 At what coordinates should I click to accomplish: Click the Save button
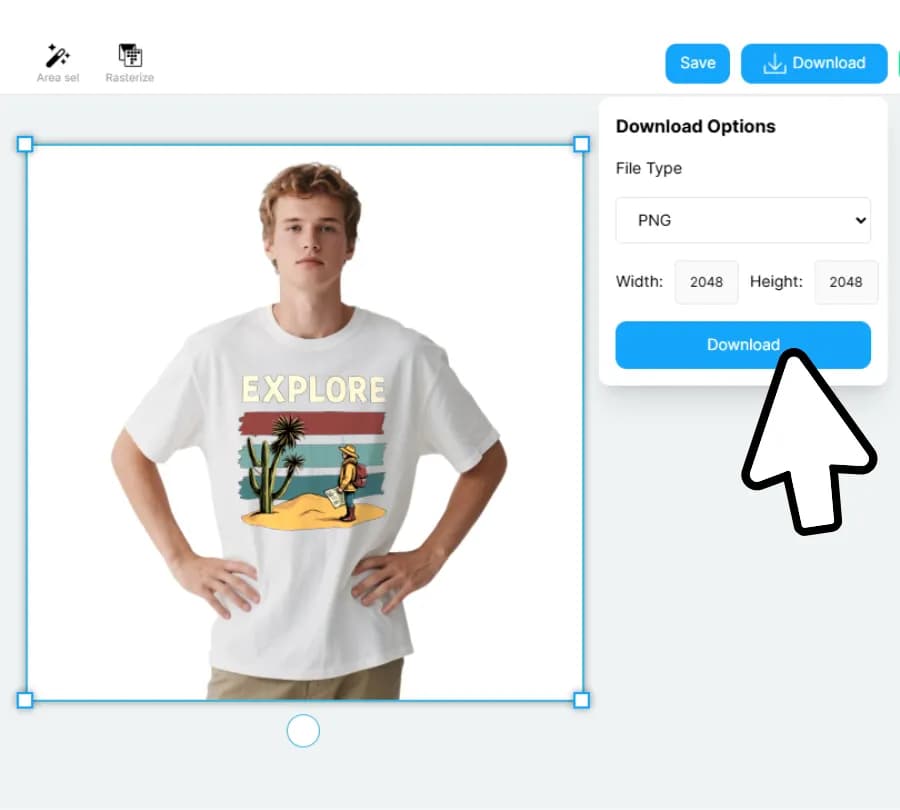point(697,63)
